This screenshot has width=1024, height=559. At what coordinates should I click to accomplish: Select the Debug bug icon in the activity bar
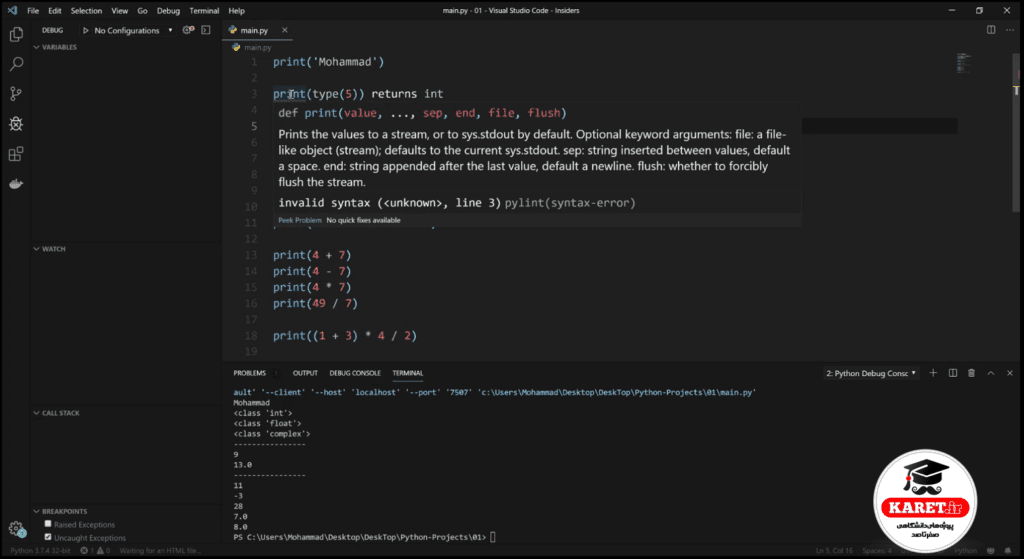tap(16, 123)
